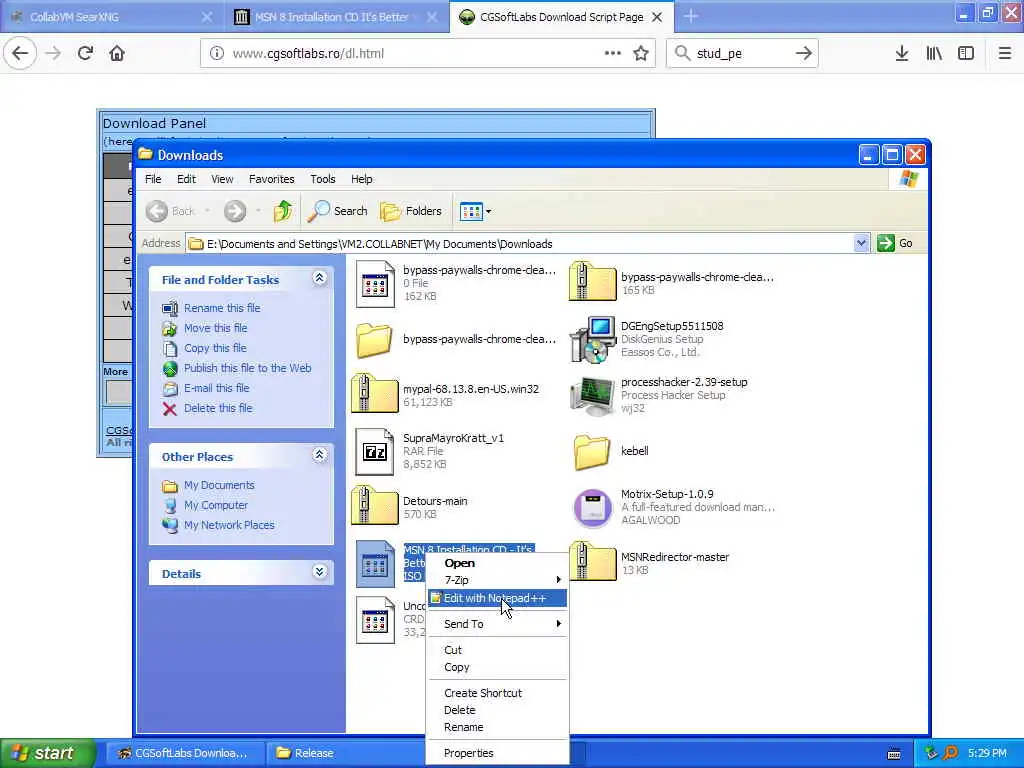1024x768 pixels.
Task: Click Rename this file link
Action: tap(222, 308)
